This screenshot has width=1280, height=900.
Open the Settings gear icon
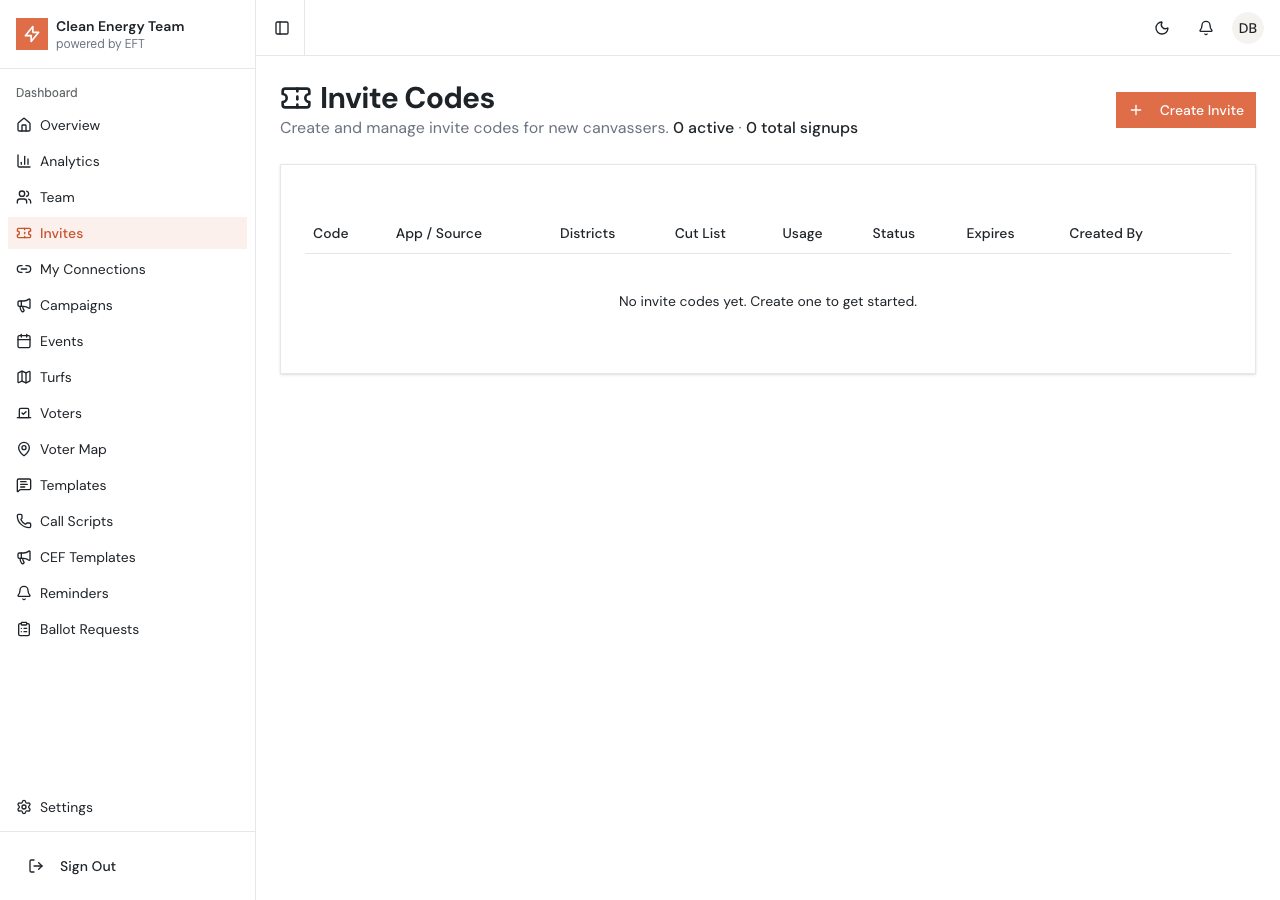[x=24, y=807]
